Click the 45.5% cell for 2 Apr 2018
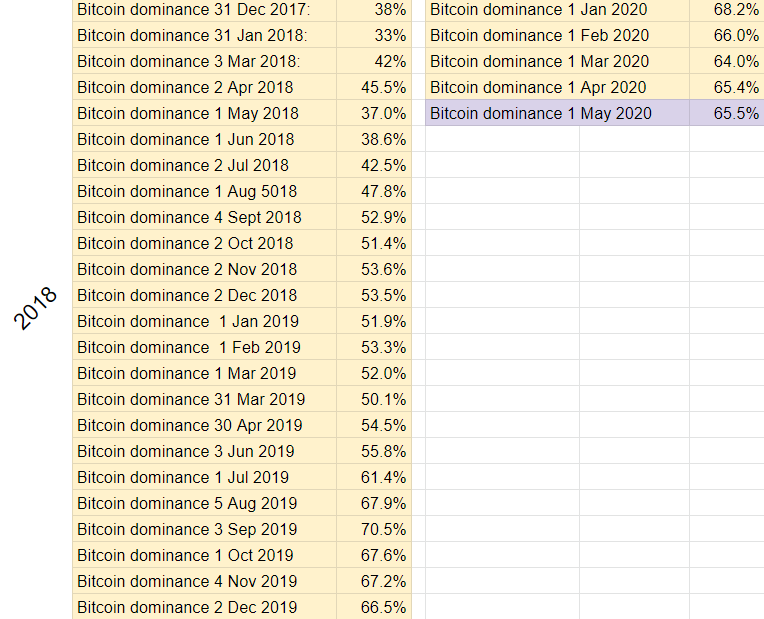 coord(374,87)
